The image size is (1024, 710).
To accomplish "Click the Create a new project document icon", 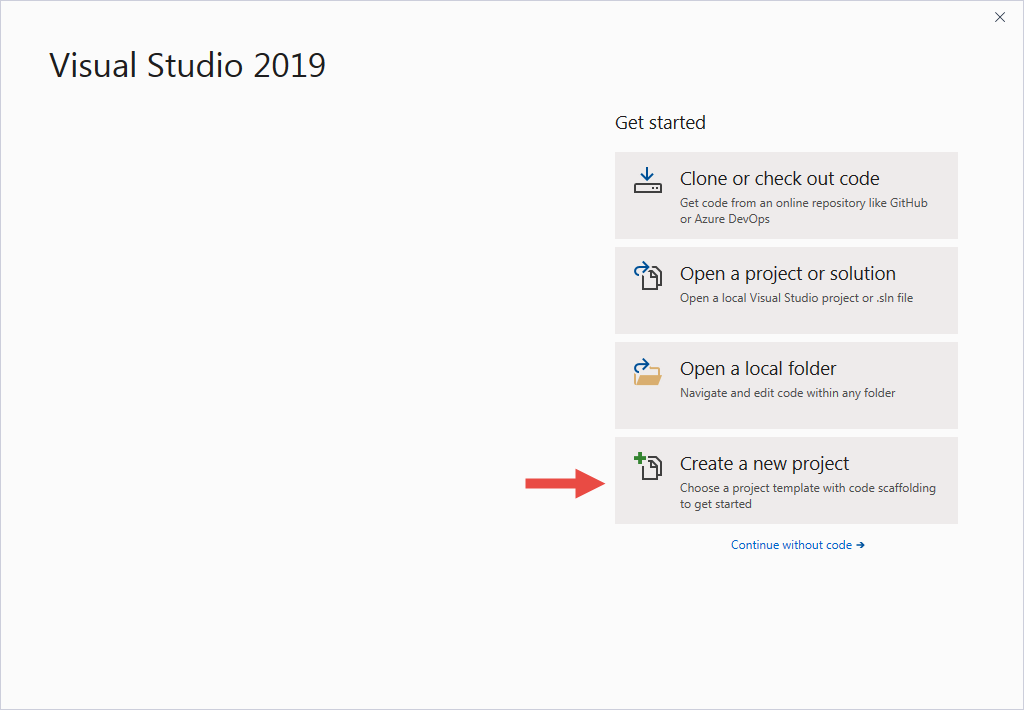I will (x=651, y=469).
